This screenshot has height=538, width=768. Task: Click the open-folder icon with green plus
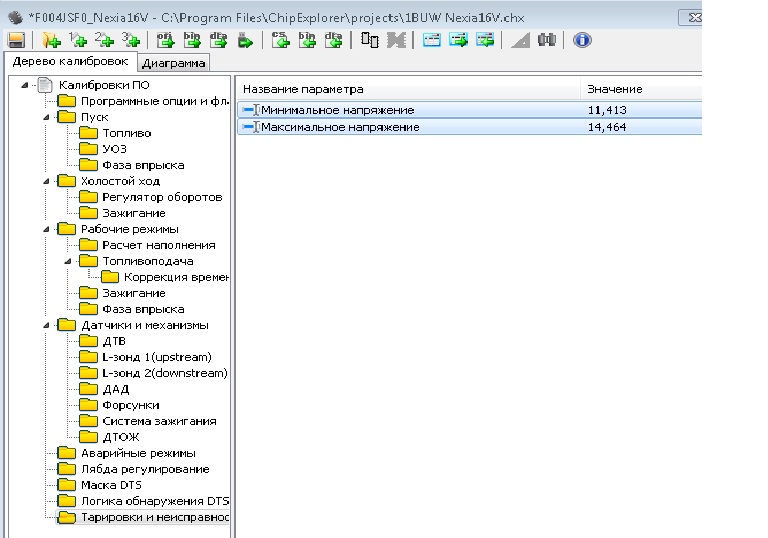51,41
